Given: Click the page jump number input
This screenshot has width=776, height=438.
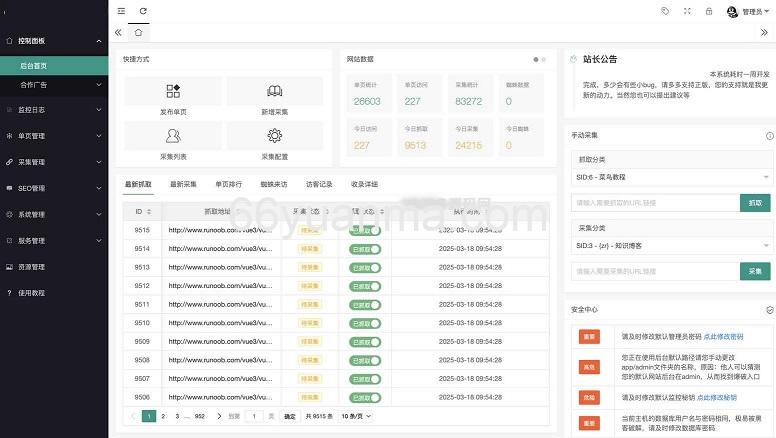Looking at the screenshot, I should click(254, 416).
